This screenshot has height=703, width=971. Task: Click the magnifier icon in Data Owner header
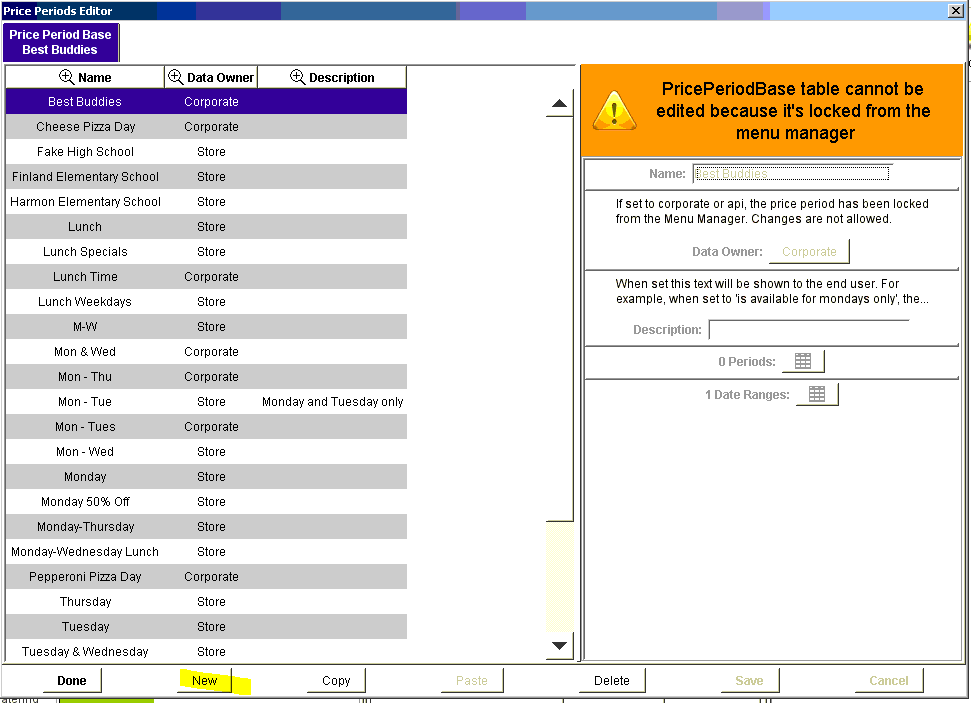(x=175, y=77)
